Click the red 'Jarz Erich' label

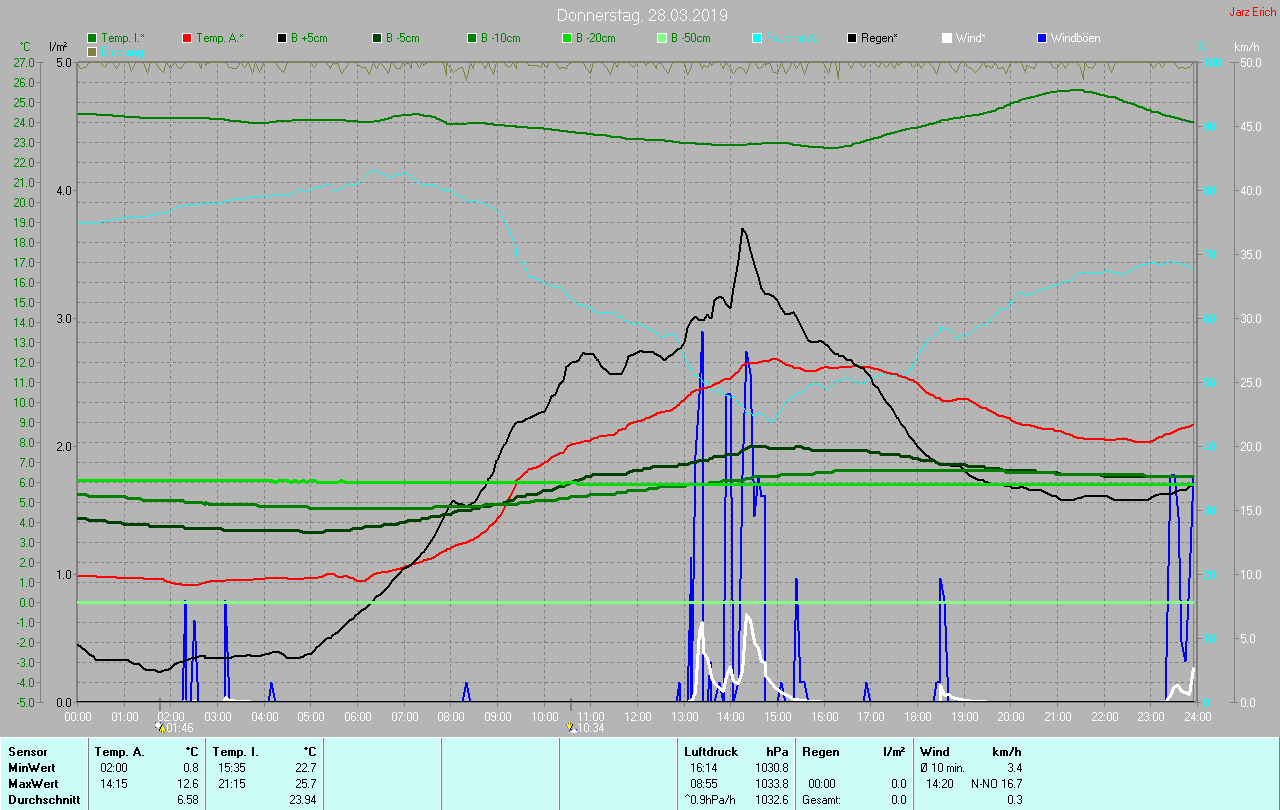point(1252,12)
